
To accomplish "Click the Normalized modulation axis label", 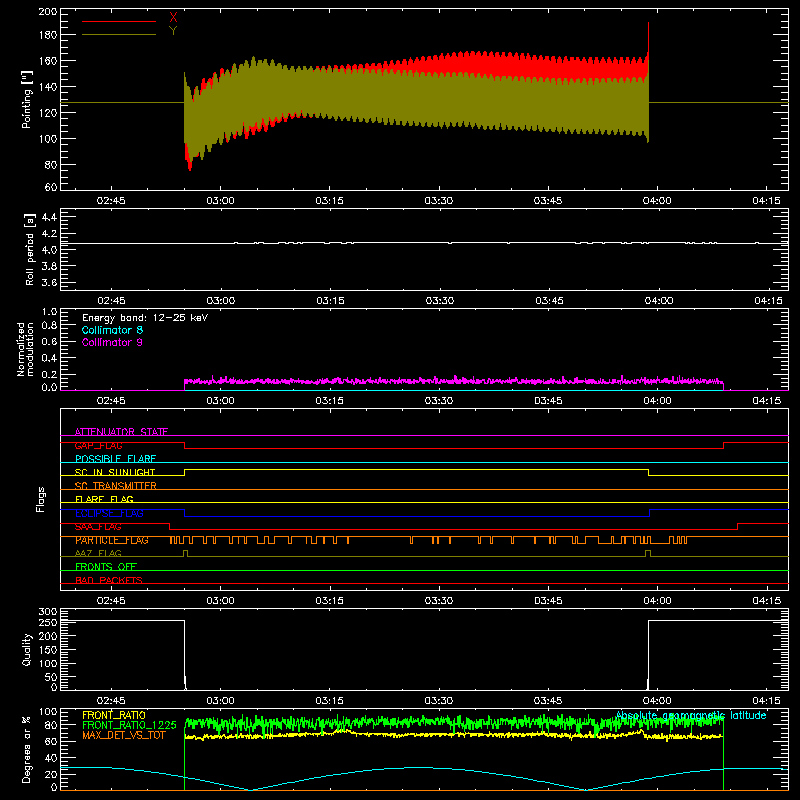I will pyautogui.click(x=25, y=349).
